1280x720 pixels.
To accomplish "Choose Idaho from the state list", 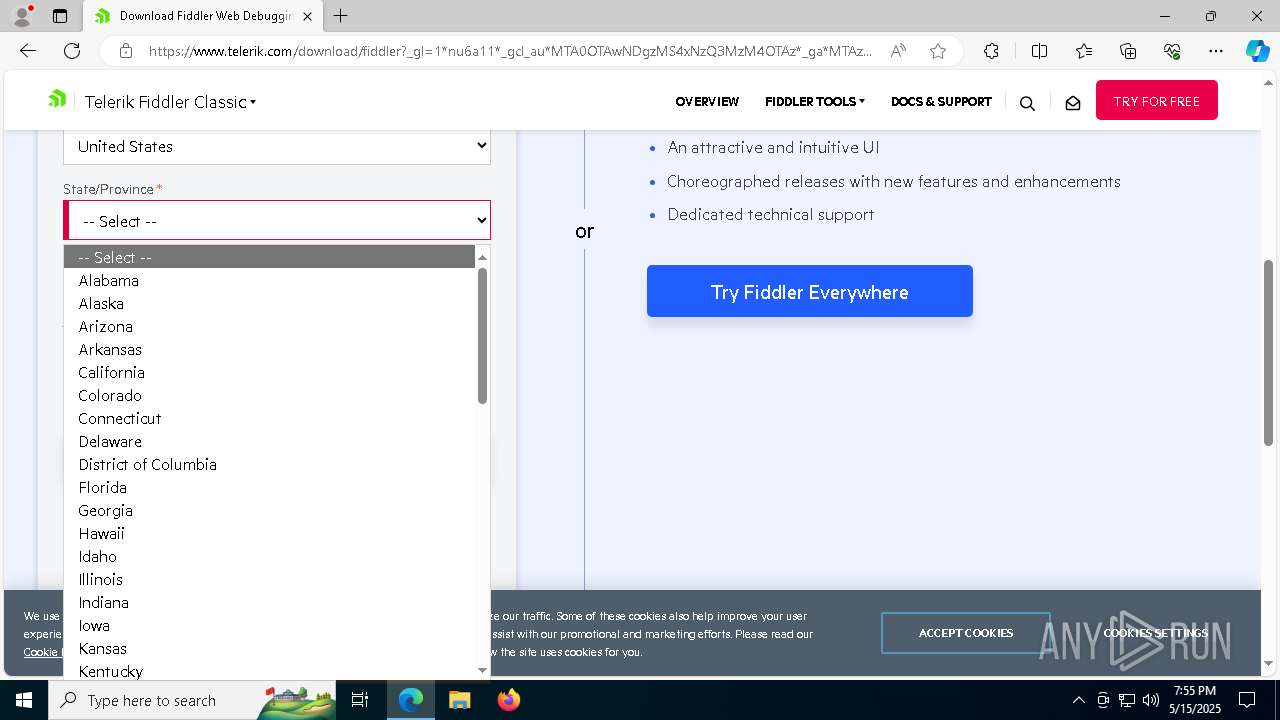I will [269, 556].
